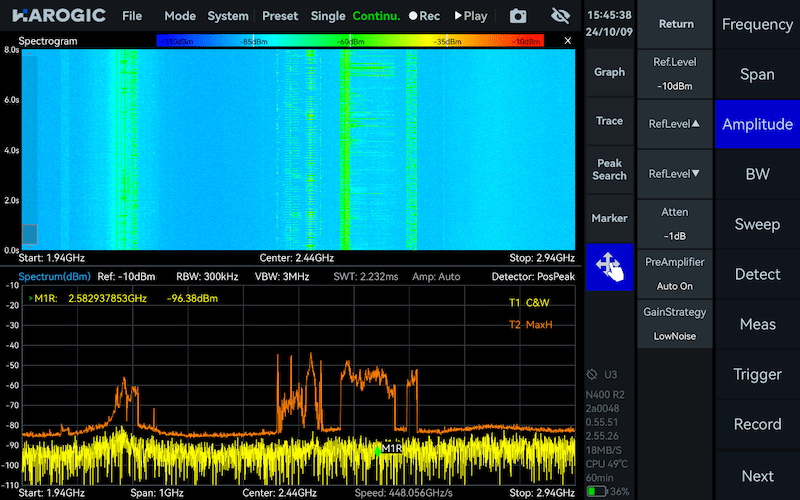
Task: Click the blue touch-drag gesture icon
Action: 609,267
